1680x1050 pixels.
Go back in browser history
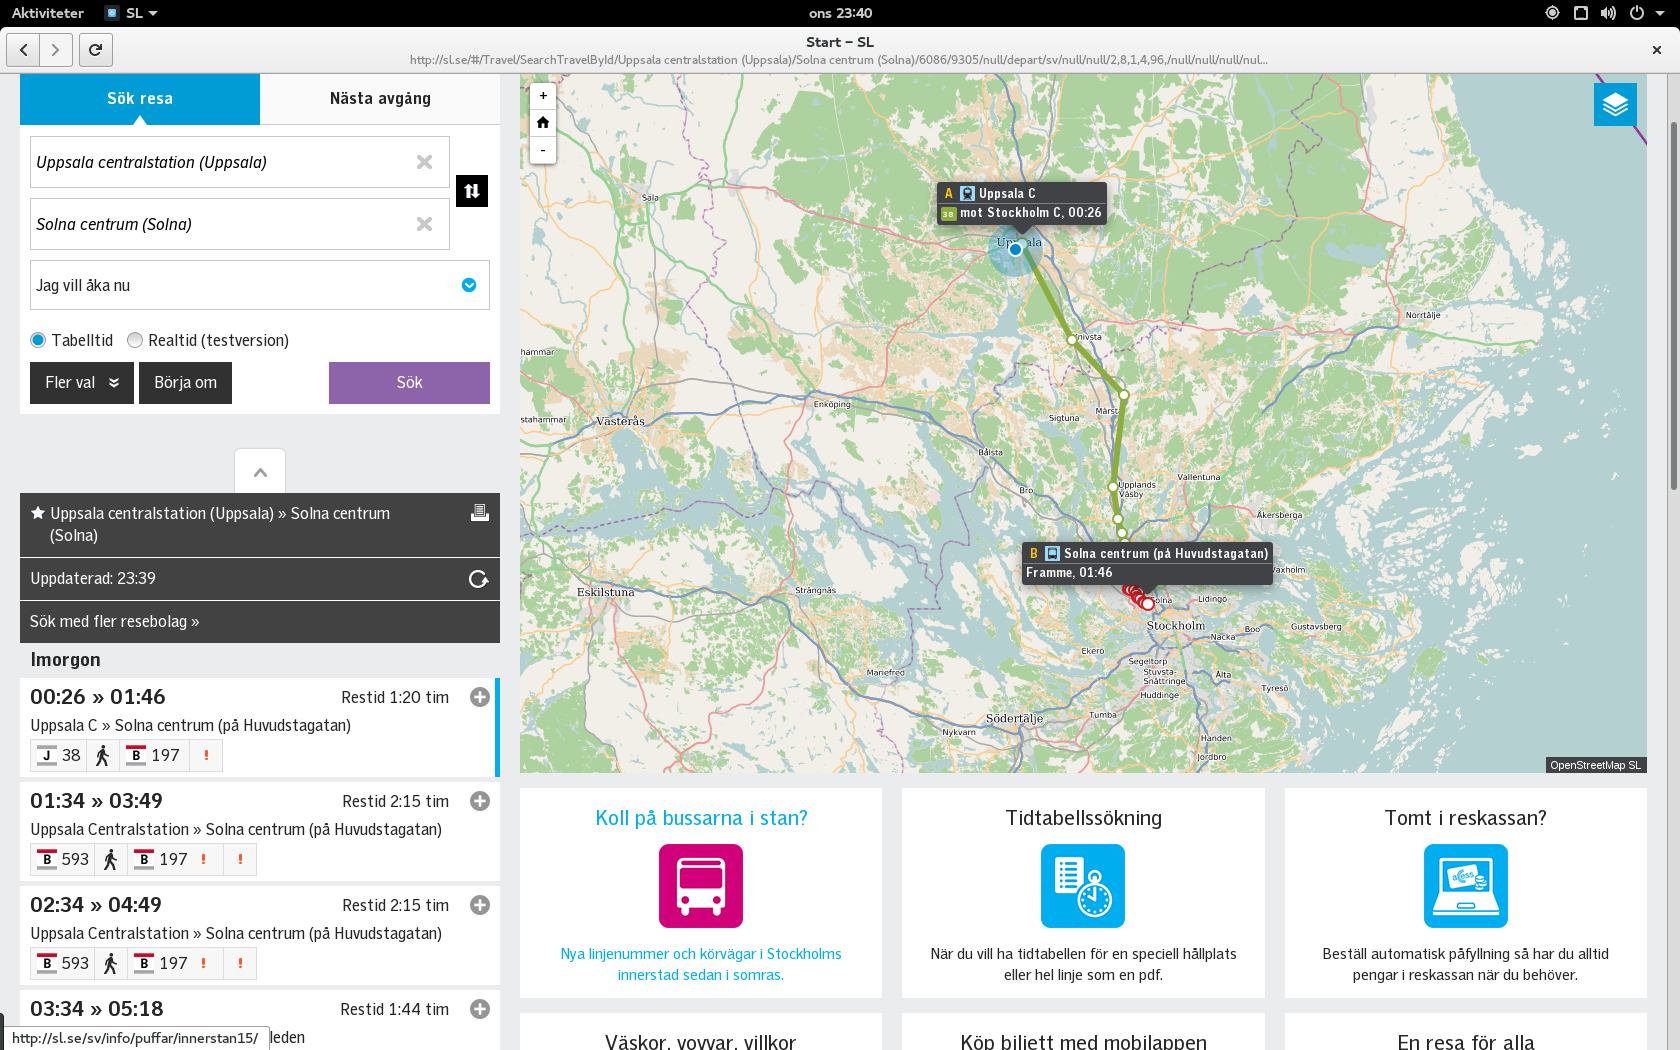click(23, 49)
